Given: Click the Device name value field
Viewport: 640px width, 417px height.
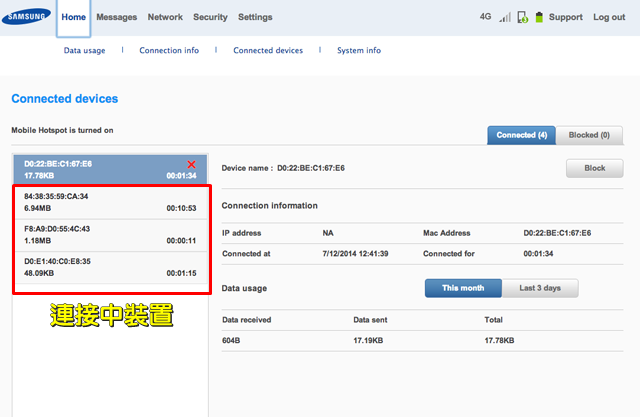Looking at the screenshot, I should pyautogui.click(x=311, y=168).
